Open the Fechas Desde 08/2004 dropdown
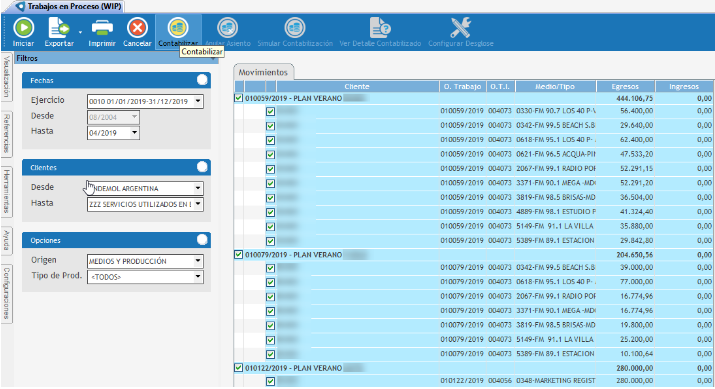Viewport: 715px width, 389px height. tap(134, 117)
